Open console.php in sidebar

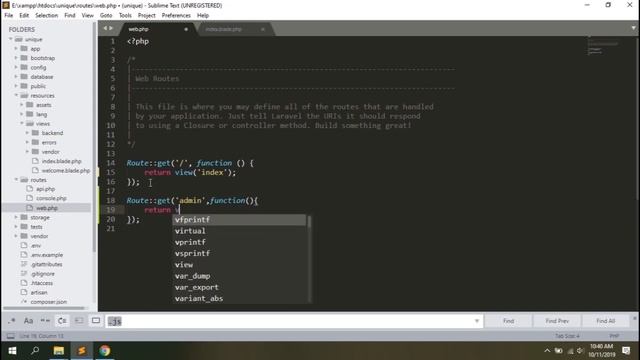(51, 198)
